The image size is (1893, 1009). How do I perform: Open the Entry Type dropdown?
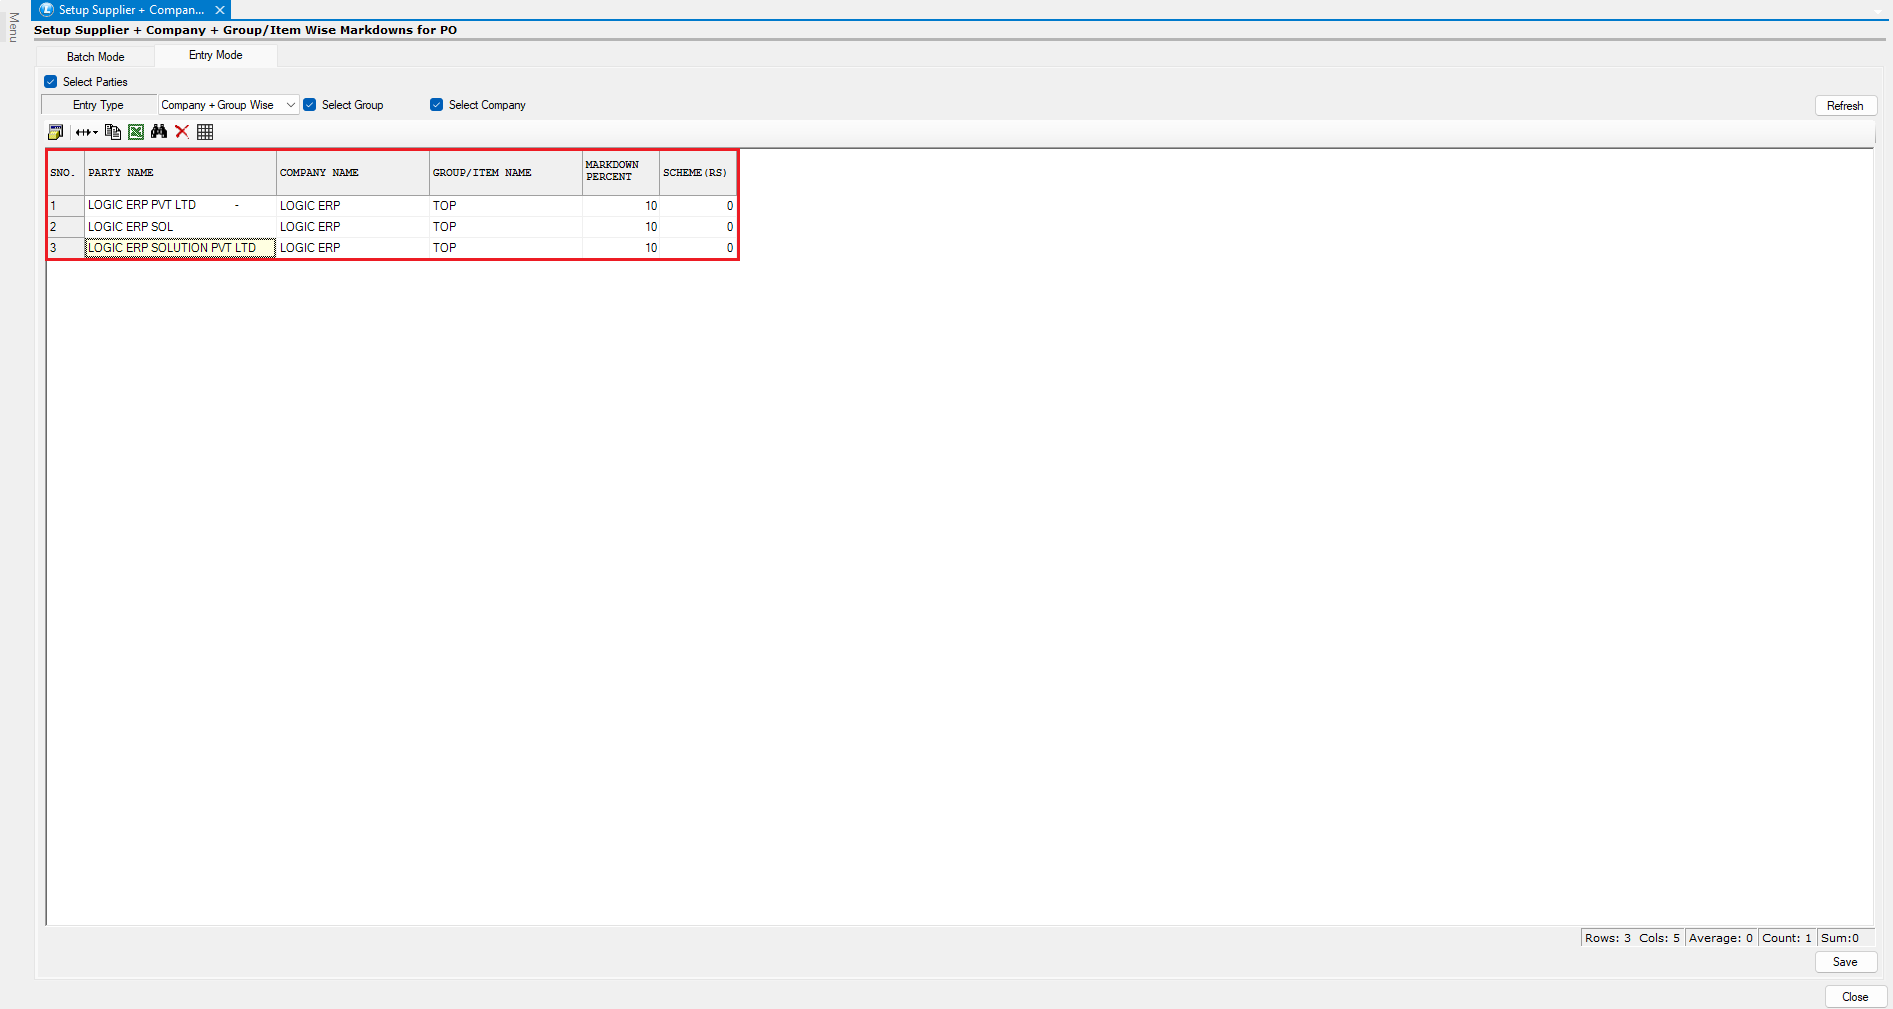pyautogui.click(x=228, y=105)
